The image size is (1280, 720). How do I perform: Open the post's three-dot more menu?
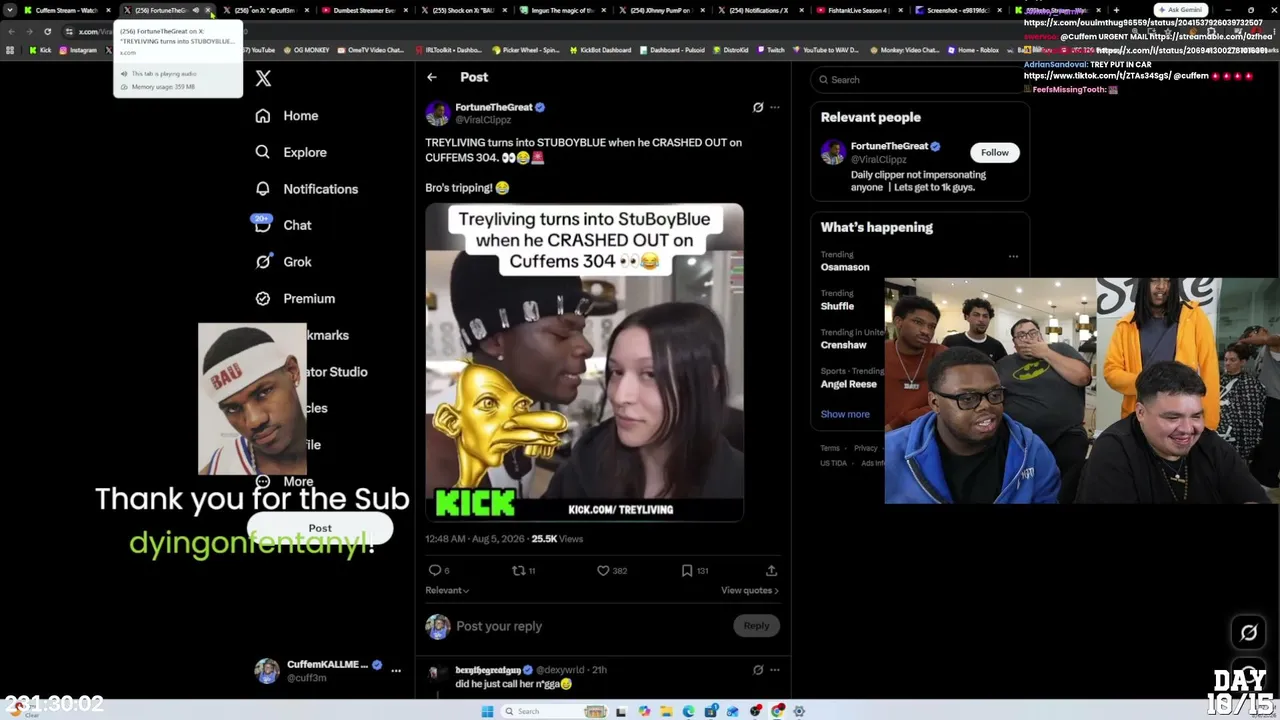775,107
